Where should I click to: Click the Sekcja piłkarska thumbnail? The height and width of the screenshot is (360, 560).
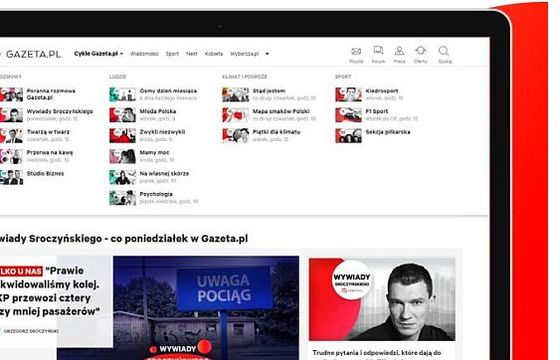click(x=348, y=136)
